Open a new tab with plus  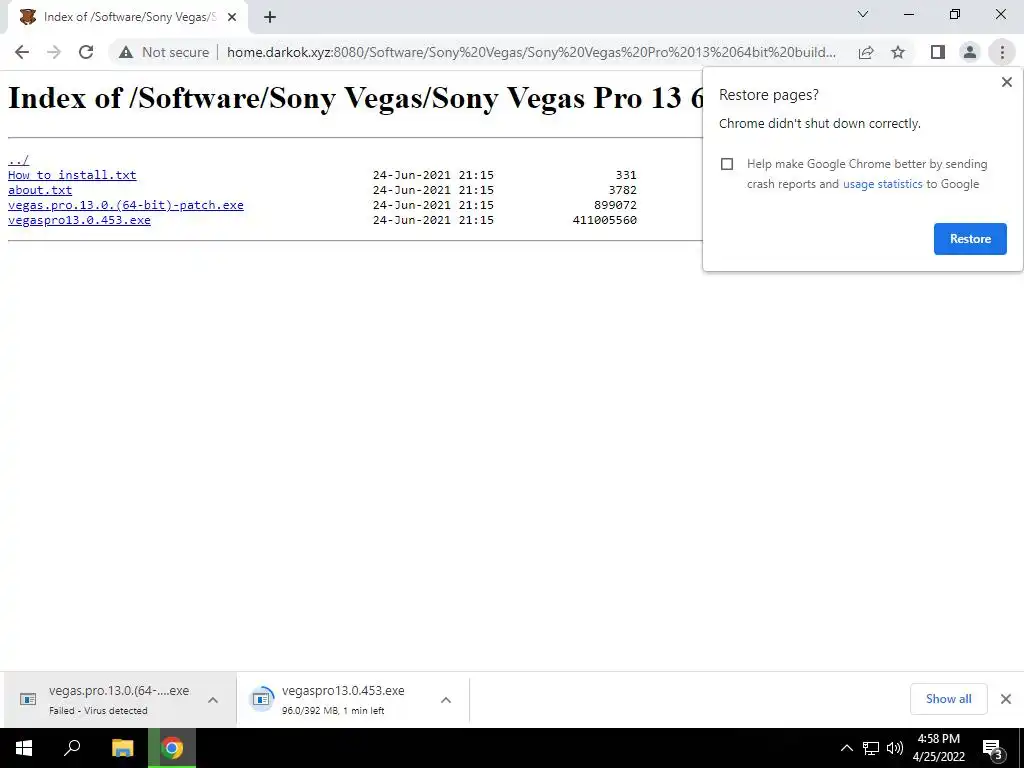tap(270, 18)
